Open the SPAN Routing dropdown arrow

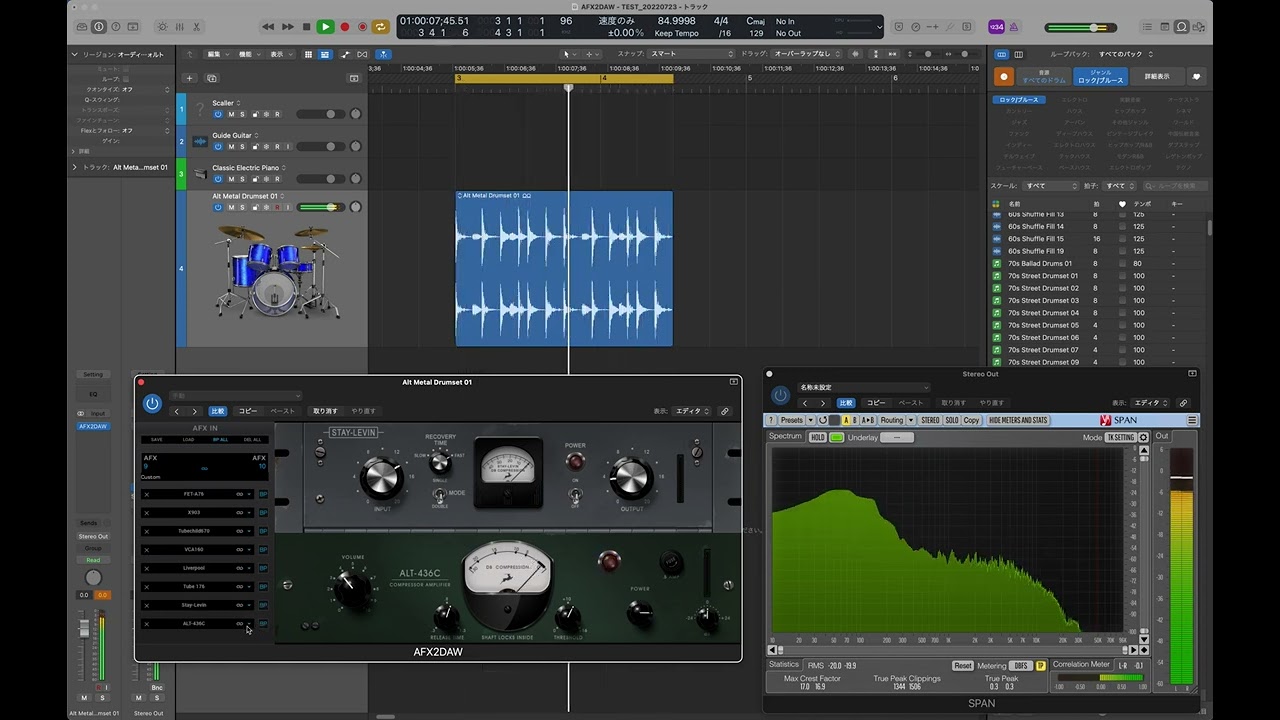coord(911,420)
